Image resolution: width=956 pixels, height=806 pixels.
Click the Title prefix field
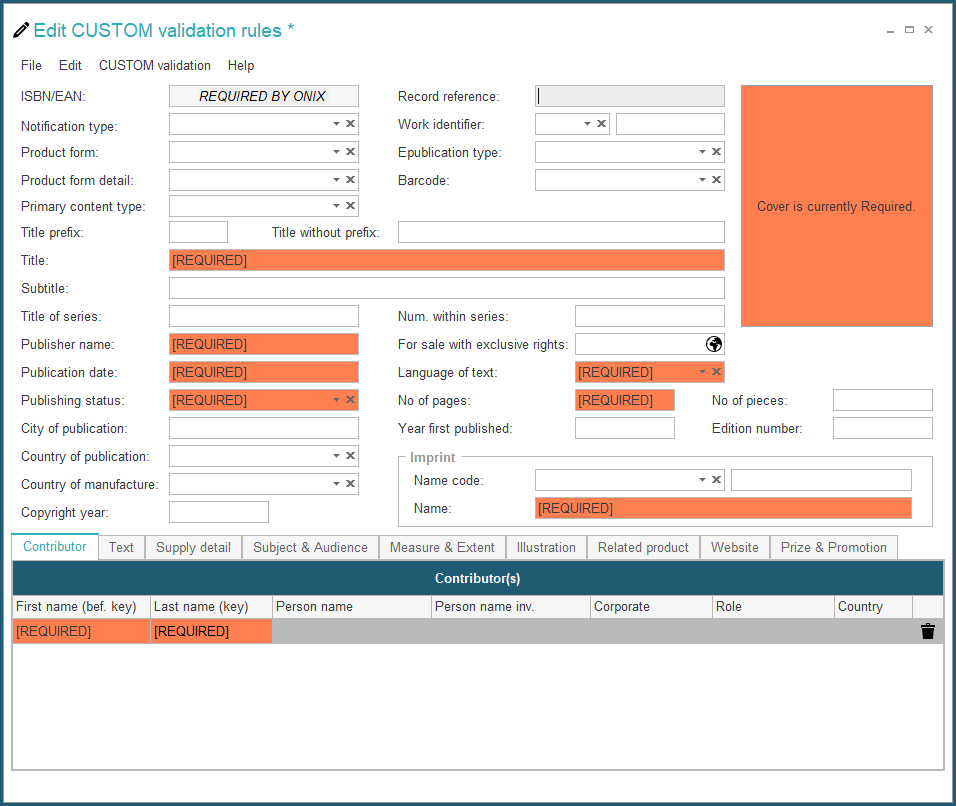(198, 232)
